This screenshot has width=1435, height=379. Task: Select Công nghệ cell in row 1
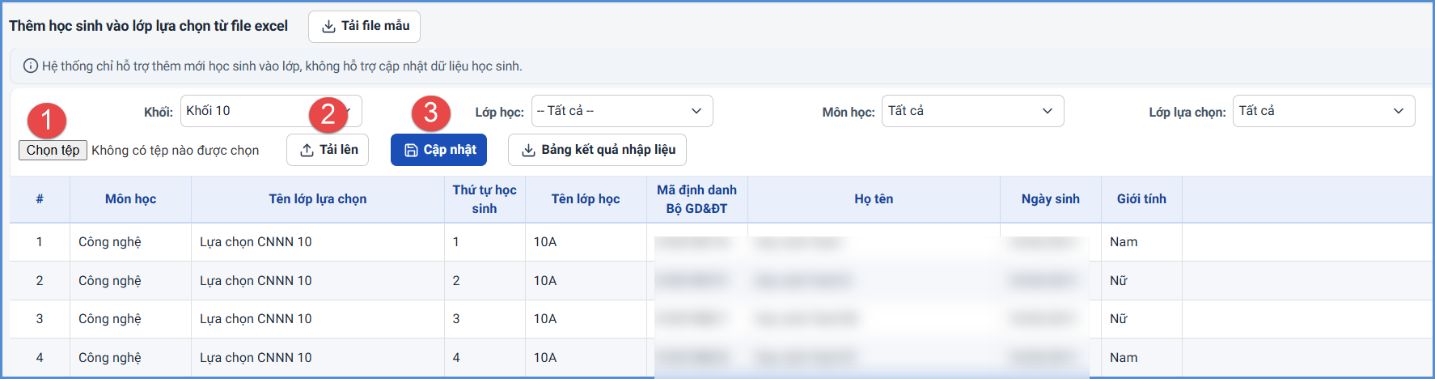(x=131, y=242)
